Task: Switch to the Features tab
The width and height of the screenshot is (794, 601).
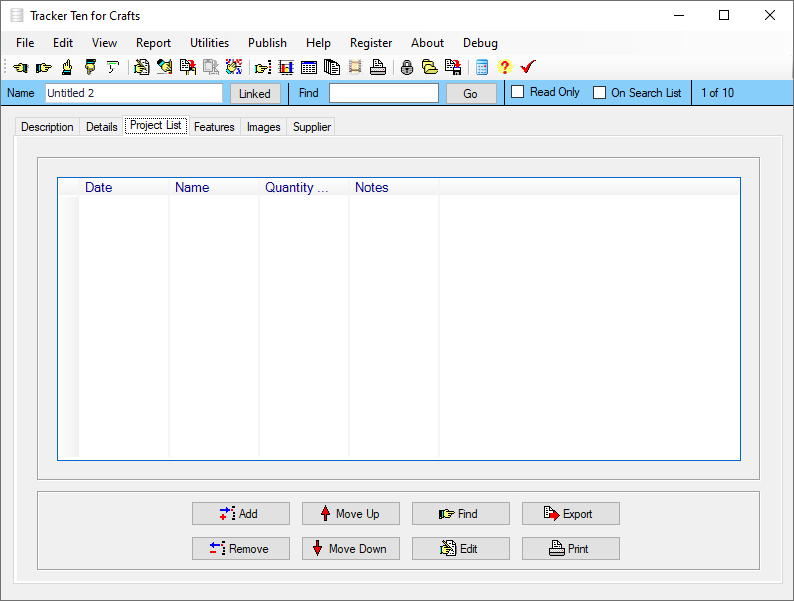Action: click(x=214, y=127)
